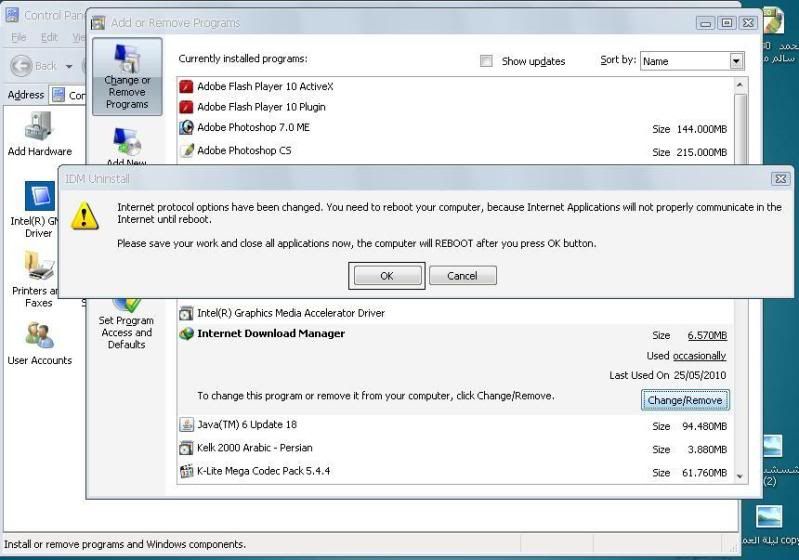
Task: Toggle the Show updates checkbox
Action: click(x=486, y=61)
